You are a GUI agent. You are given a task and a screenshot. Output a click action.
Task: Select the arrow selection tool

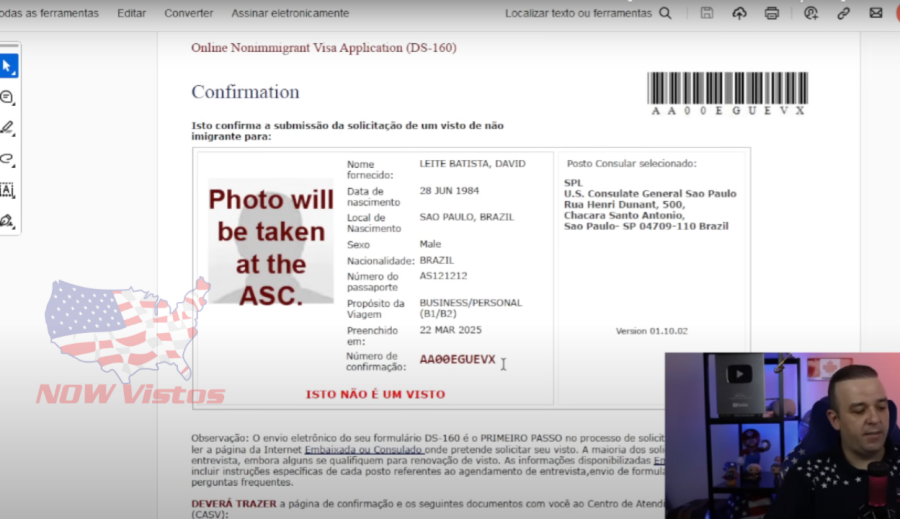tap(7, 67)
